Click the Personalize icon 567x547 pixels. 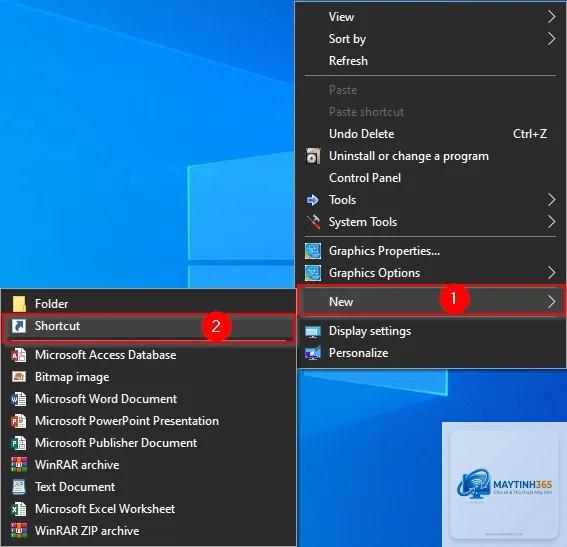coord(313,353)
